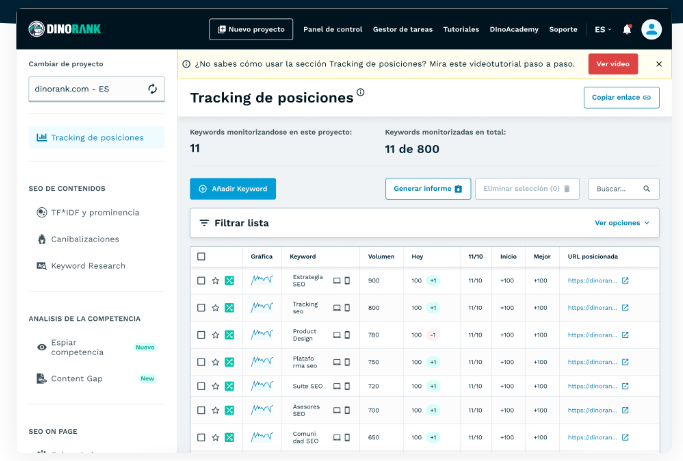Click the DinoRank logo
683x461 pixels.
[64, 29]
